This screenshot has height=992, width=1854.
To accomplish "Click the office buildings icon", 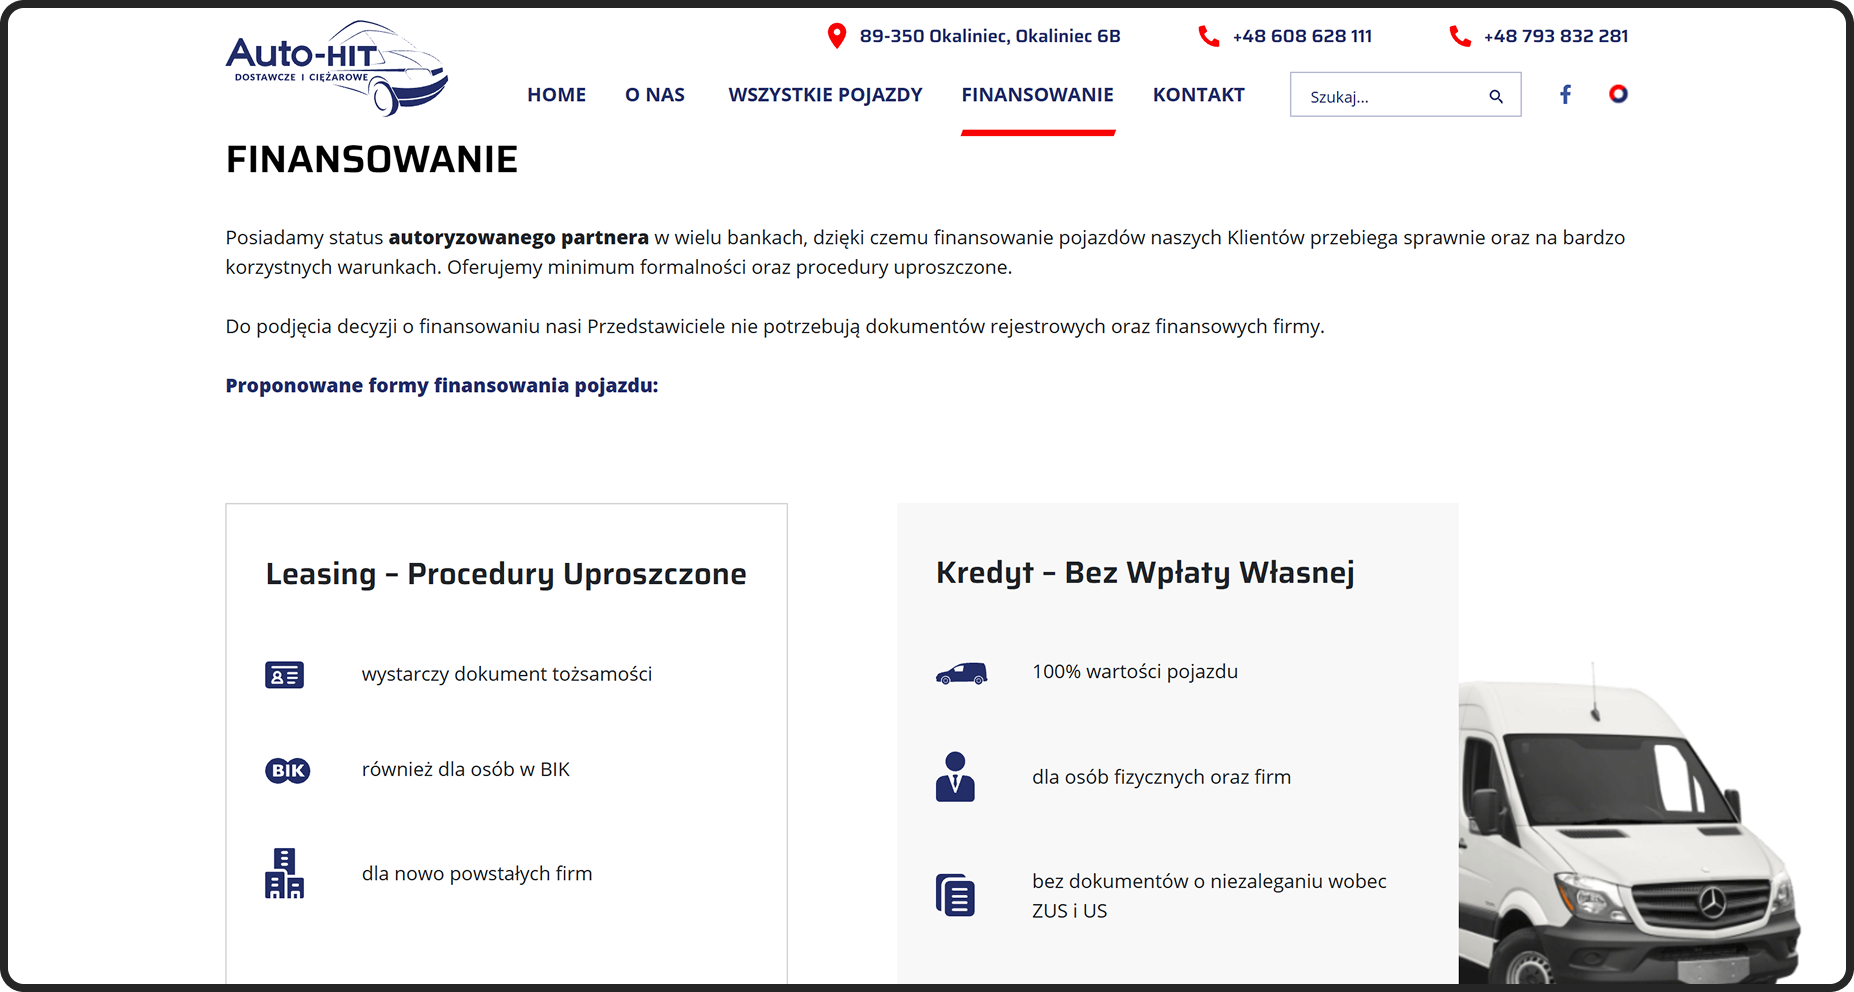I will (284, 873).
